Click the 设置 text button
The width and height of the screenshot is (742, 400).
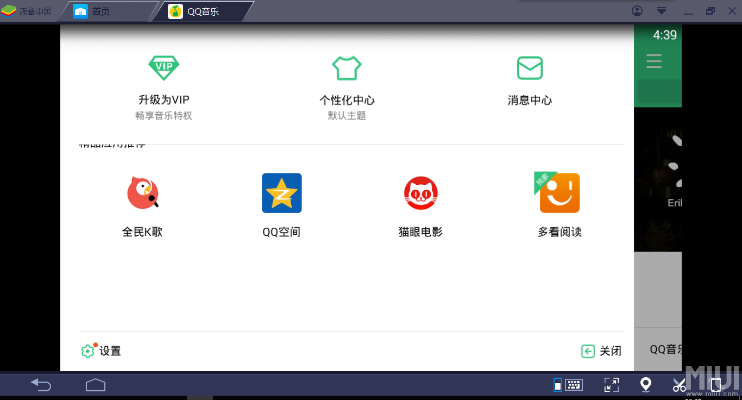(x=110, y=351)
